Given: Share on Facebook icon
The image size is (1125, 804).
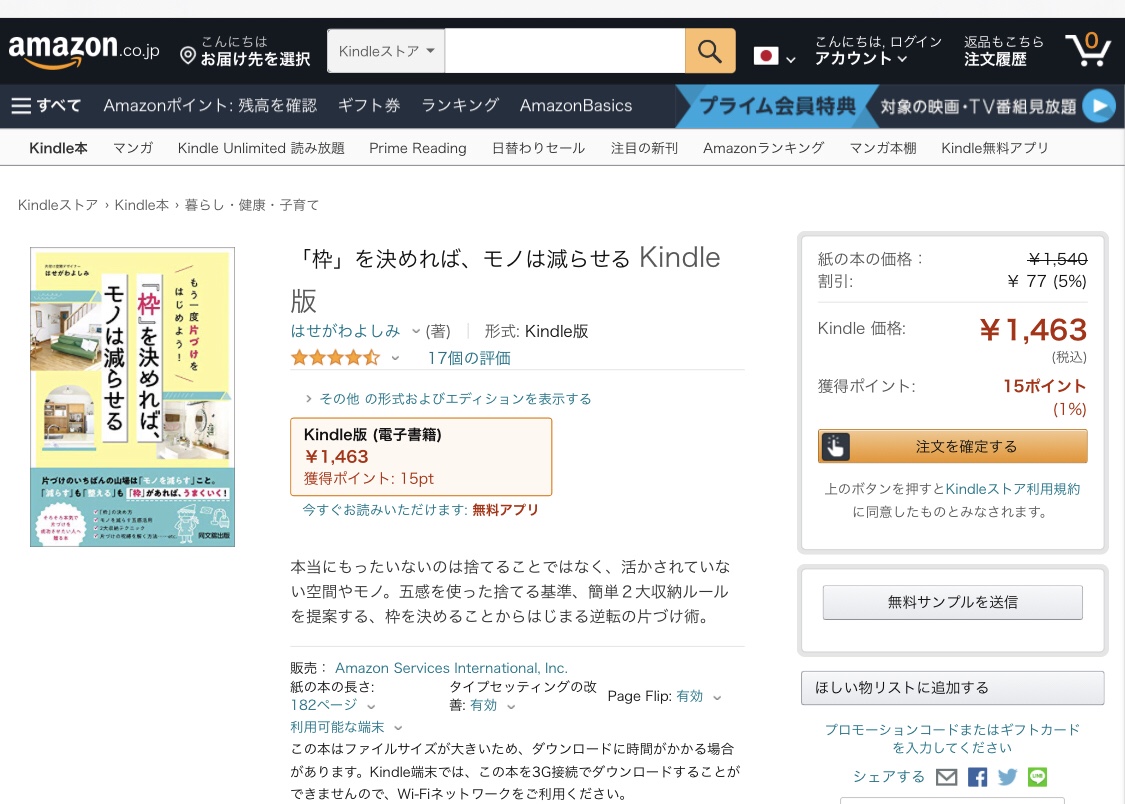Looking at the screenshot, I should pyautogui.click(x=977, y=777).
